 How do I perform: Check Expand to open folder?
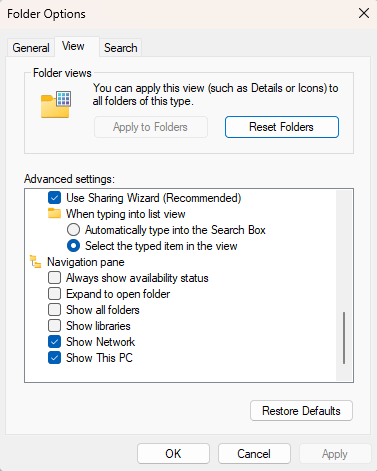click(x=54, y=294)
